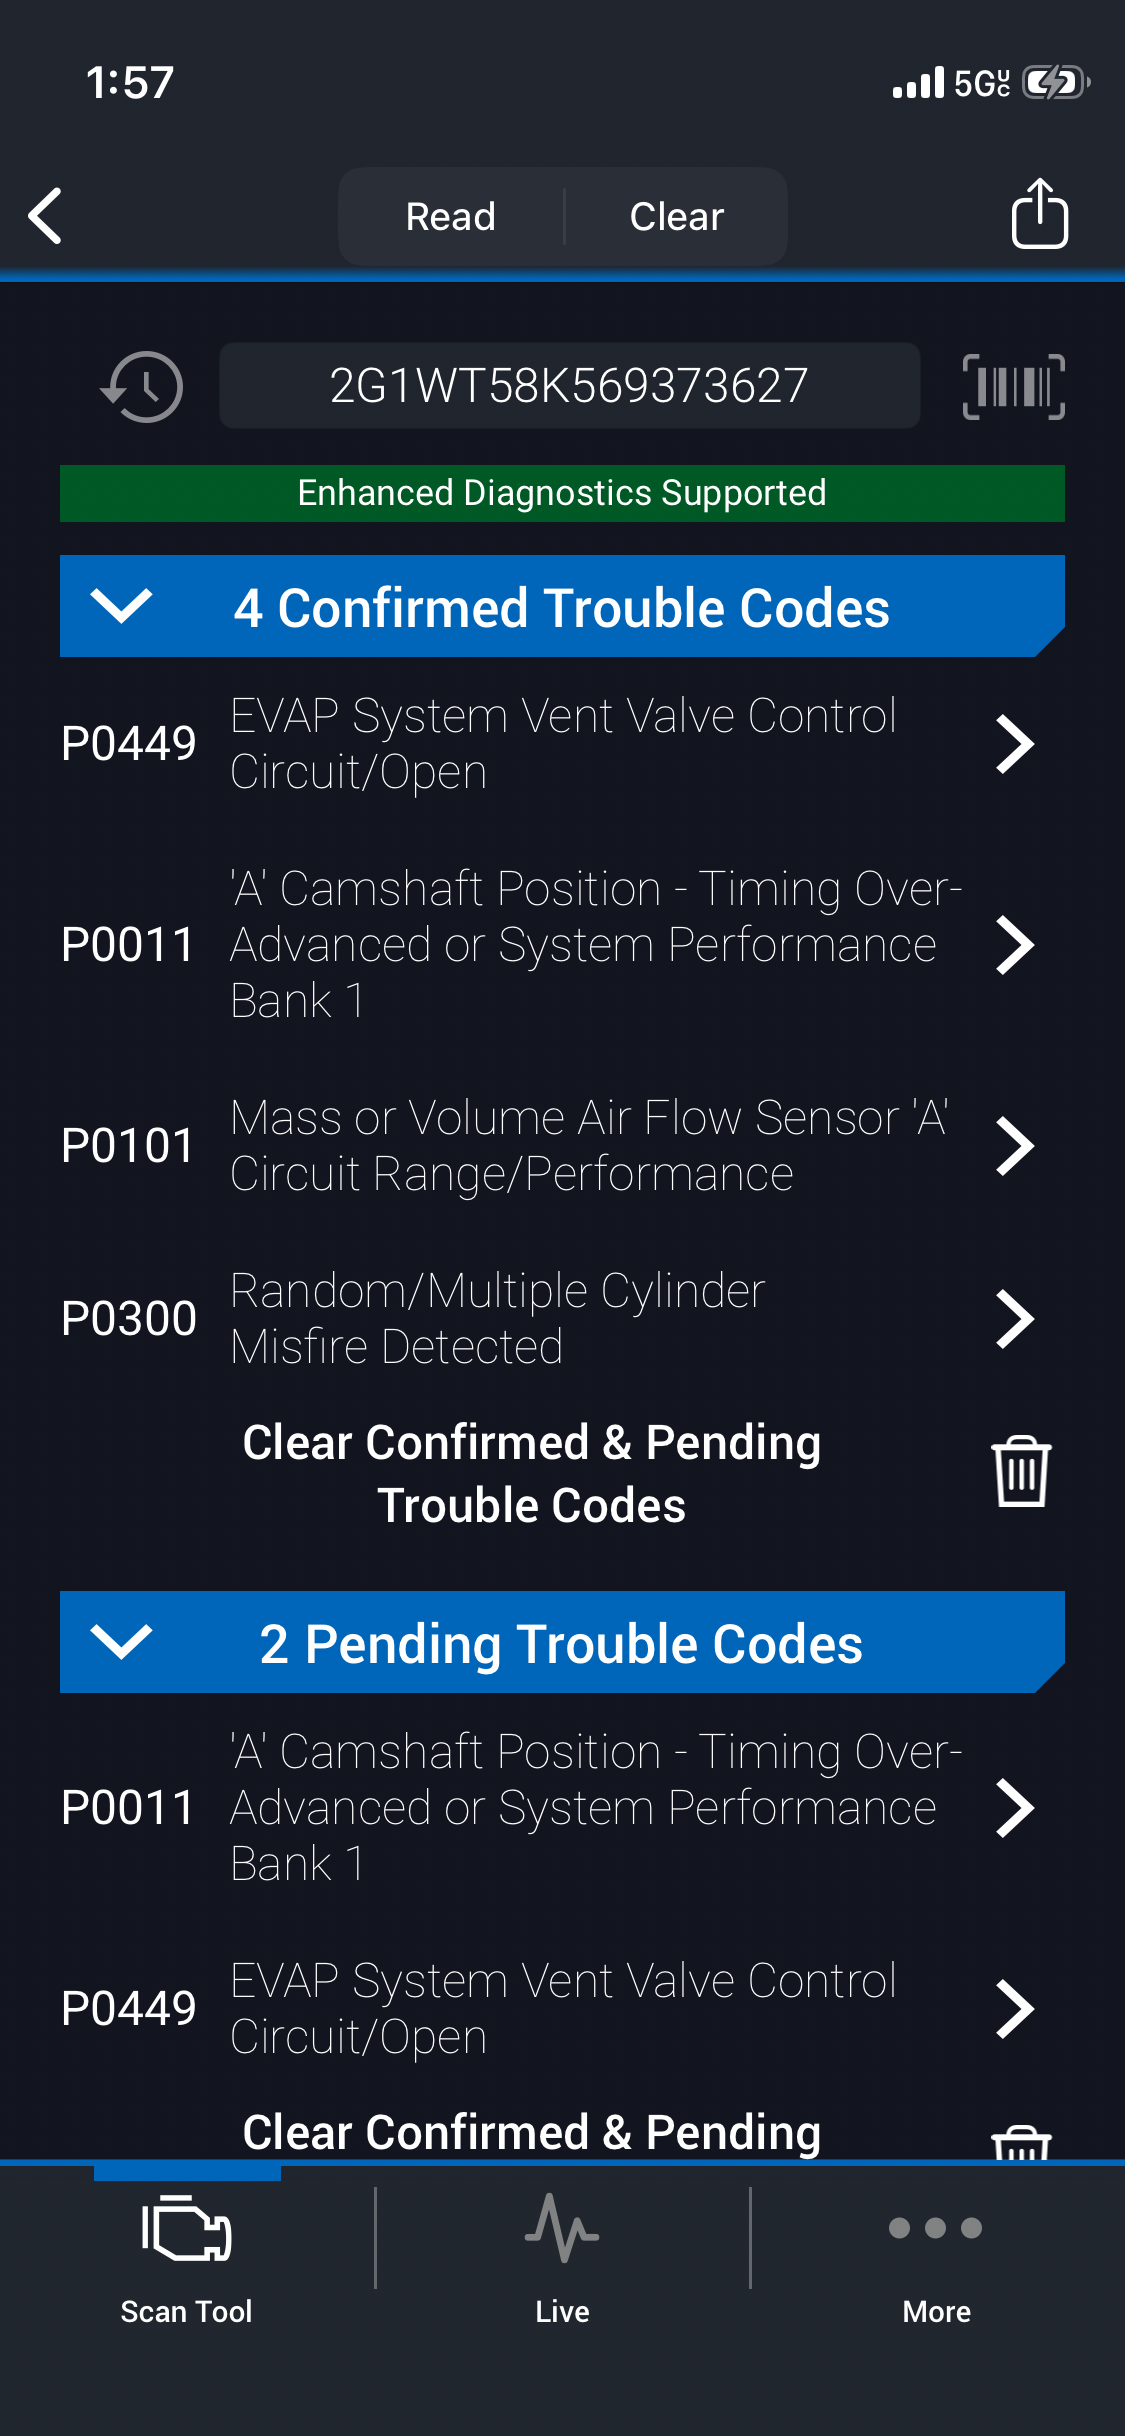This screenshot has height=2436, width=1125.
Task: Collapse 4 Confirmed Trouble Codes section
Action: pyautogui.click(x=121, y=606)
